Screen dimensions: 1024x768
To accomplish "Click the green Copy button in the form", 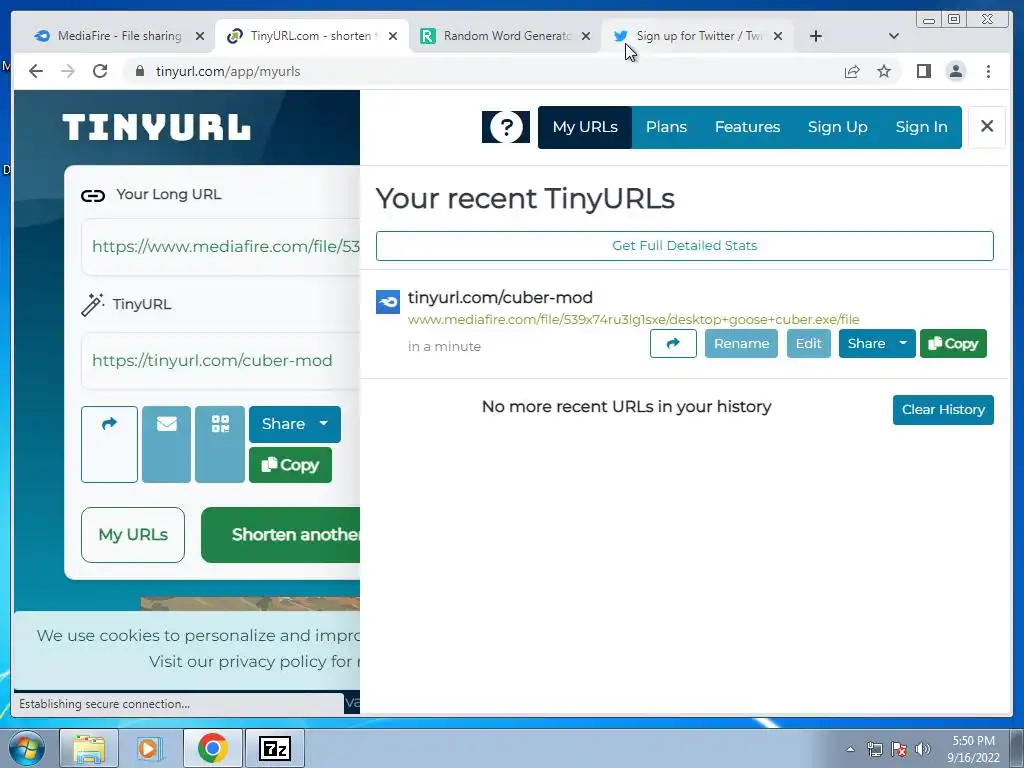I will (290, 465).
